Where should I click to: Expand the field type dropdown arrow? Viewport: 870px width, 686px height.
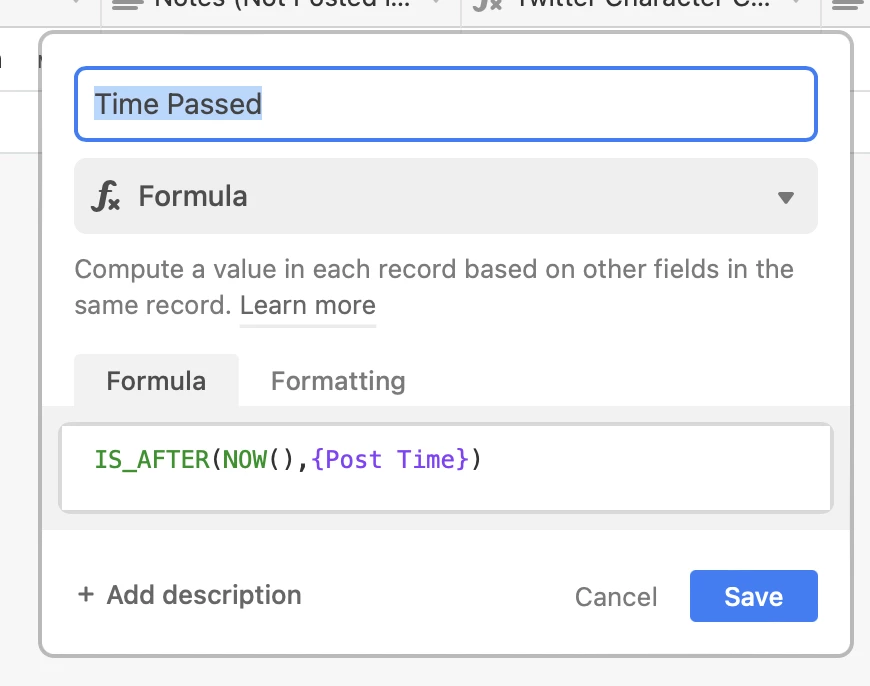pos(786,197)
